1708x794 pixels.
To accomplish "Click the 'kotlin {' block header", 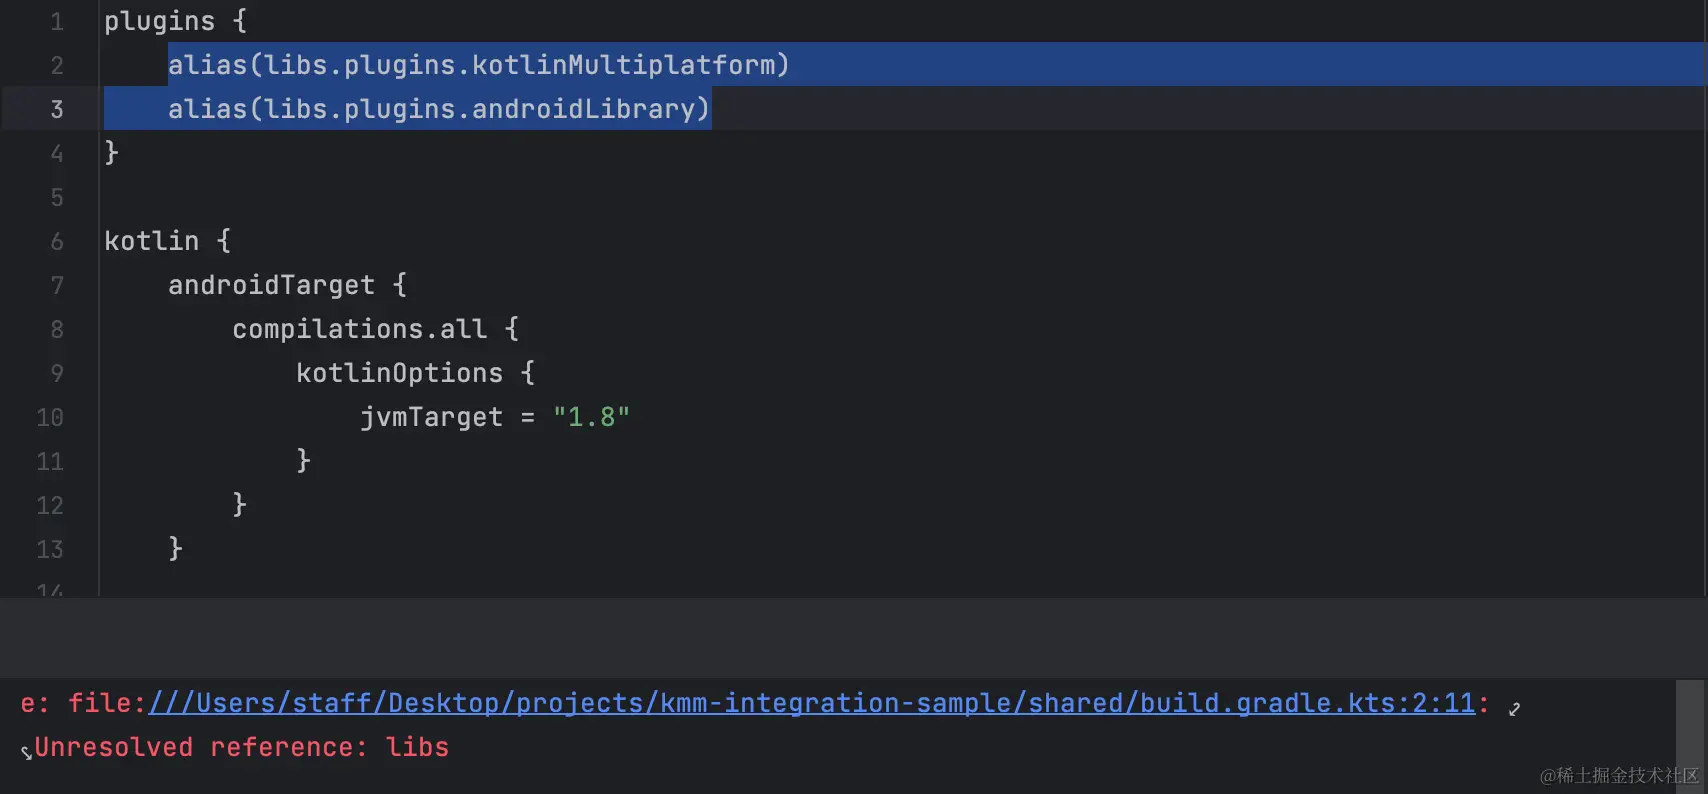I will (x=168, y=241).
